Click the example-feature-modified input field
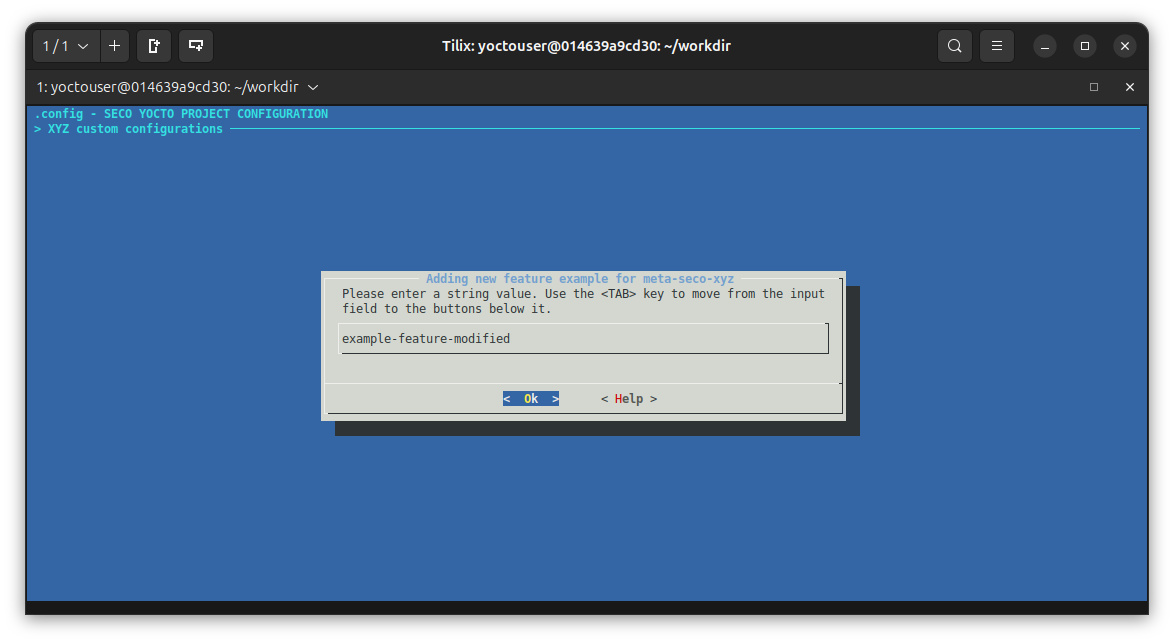Viewport: 1174px width, 643px height. (584, 338)
